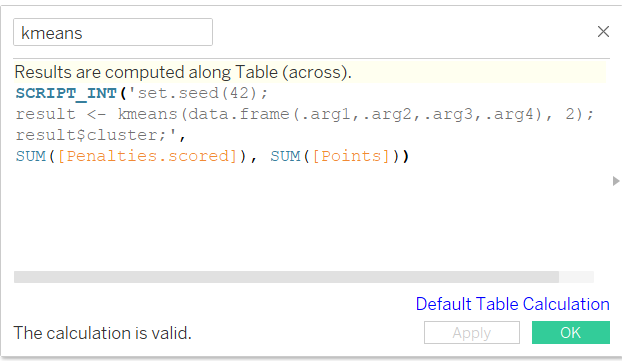The height and width of the screenshot is (361, 622).
Task: Click the horizontal scrollbar in the formula editor
Action: click(x=286, y=277)
